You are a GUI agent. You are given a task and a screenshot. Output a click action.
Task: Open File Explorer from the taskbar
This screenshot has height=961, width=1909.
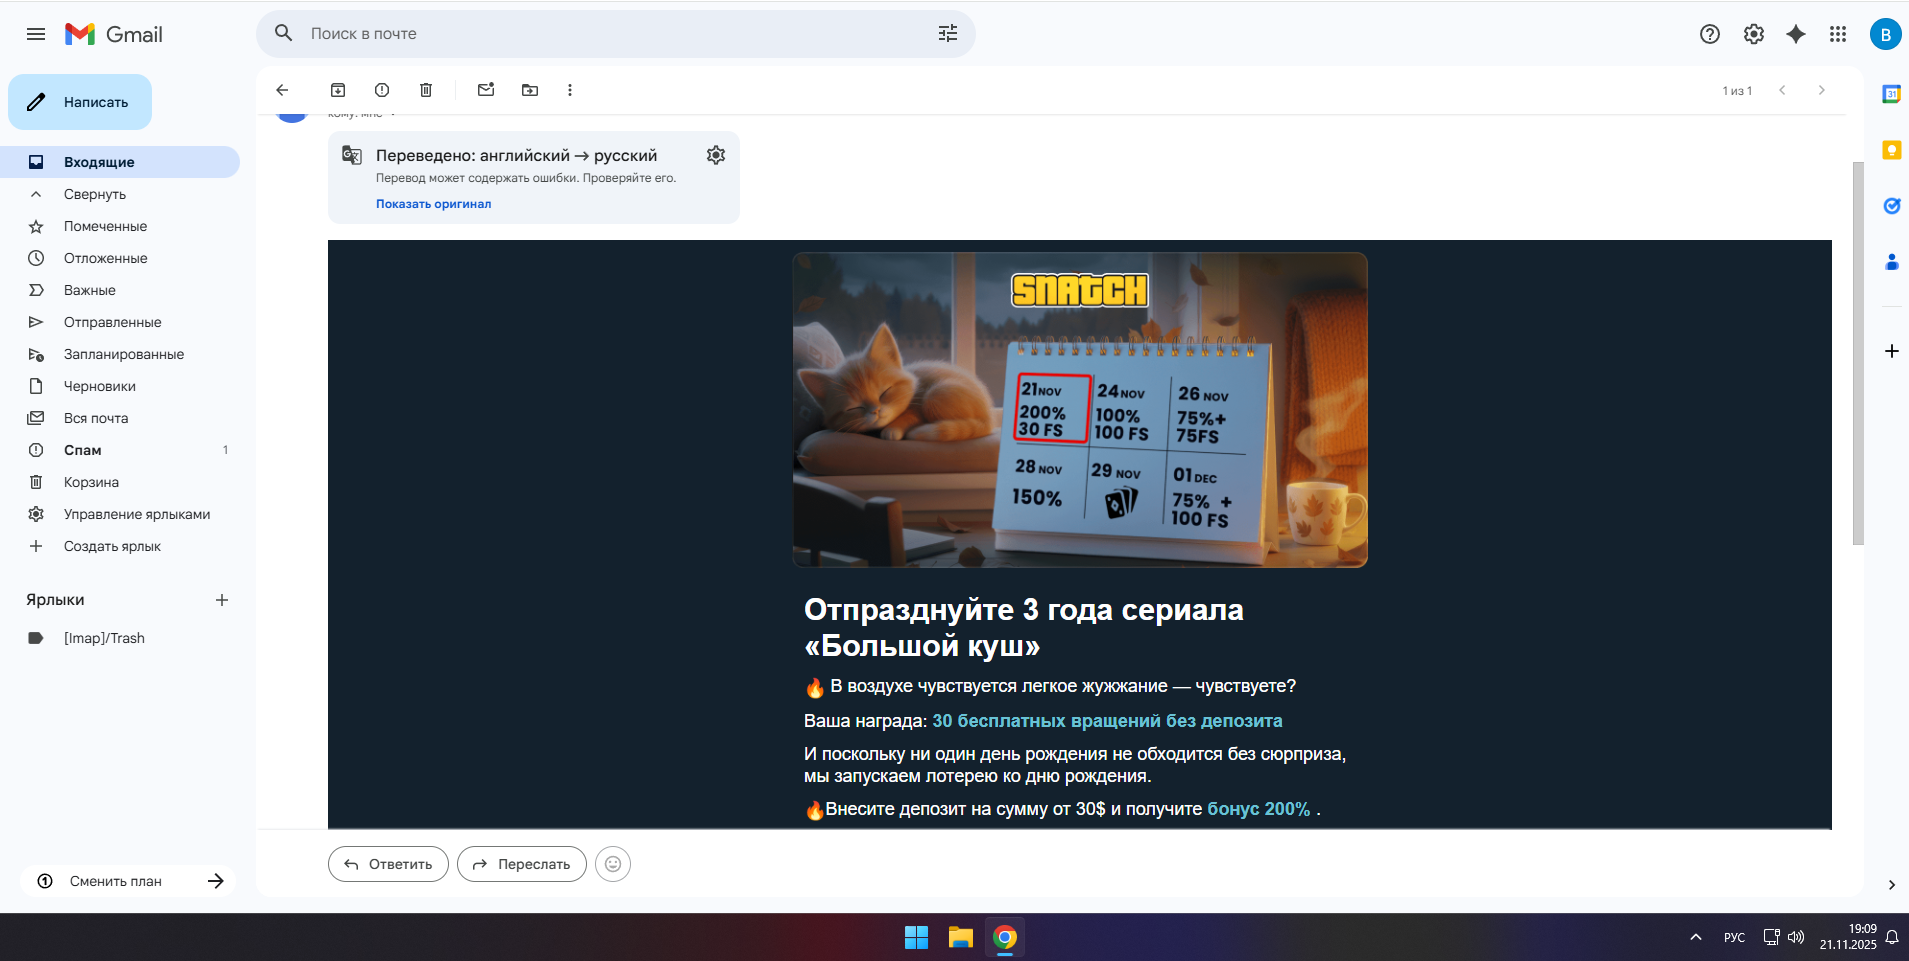pyautogui.click(x=961, y=937)
